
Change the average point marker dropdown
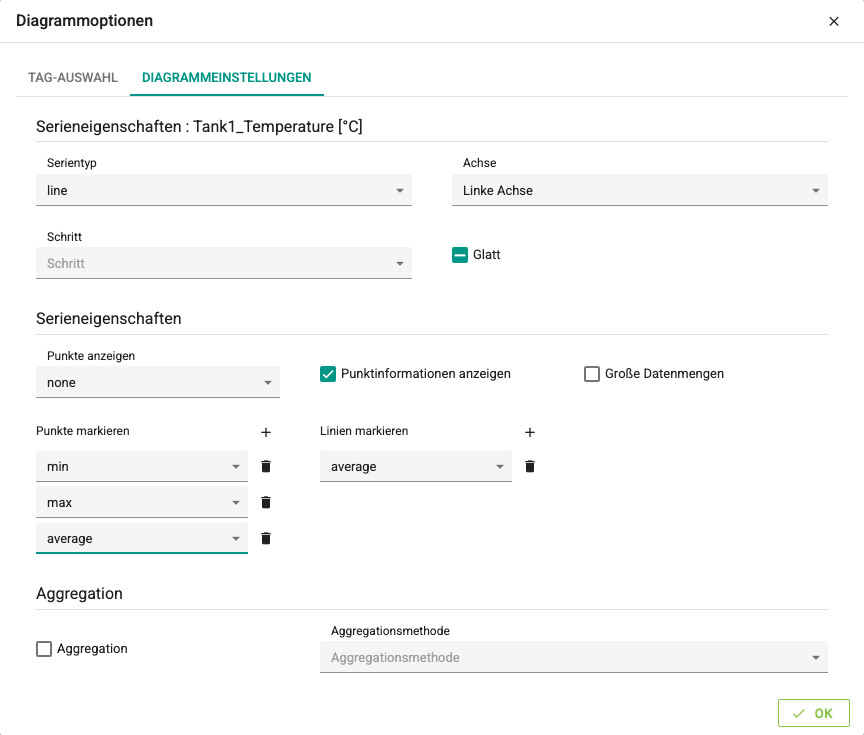(x=142, y=538)
